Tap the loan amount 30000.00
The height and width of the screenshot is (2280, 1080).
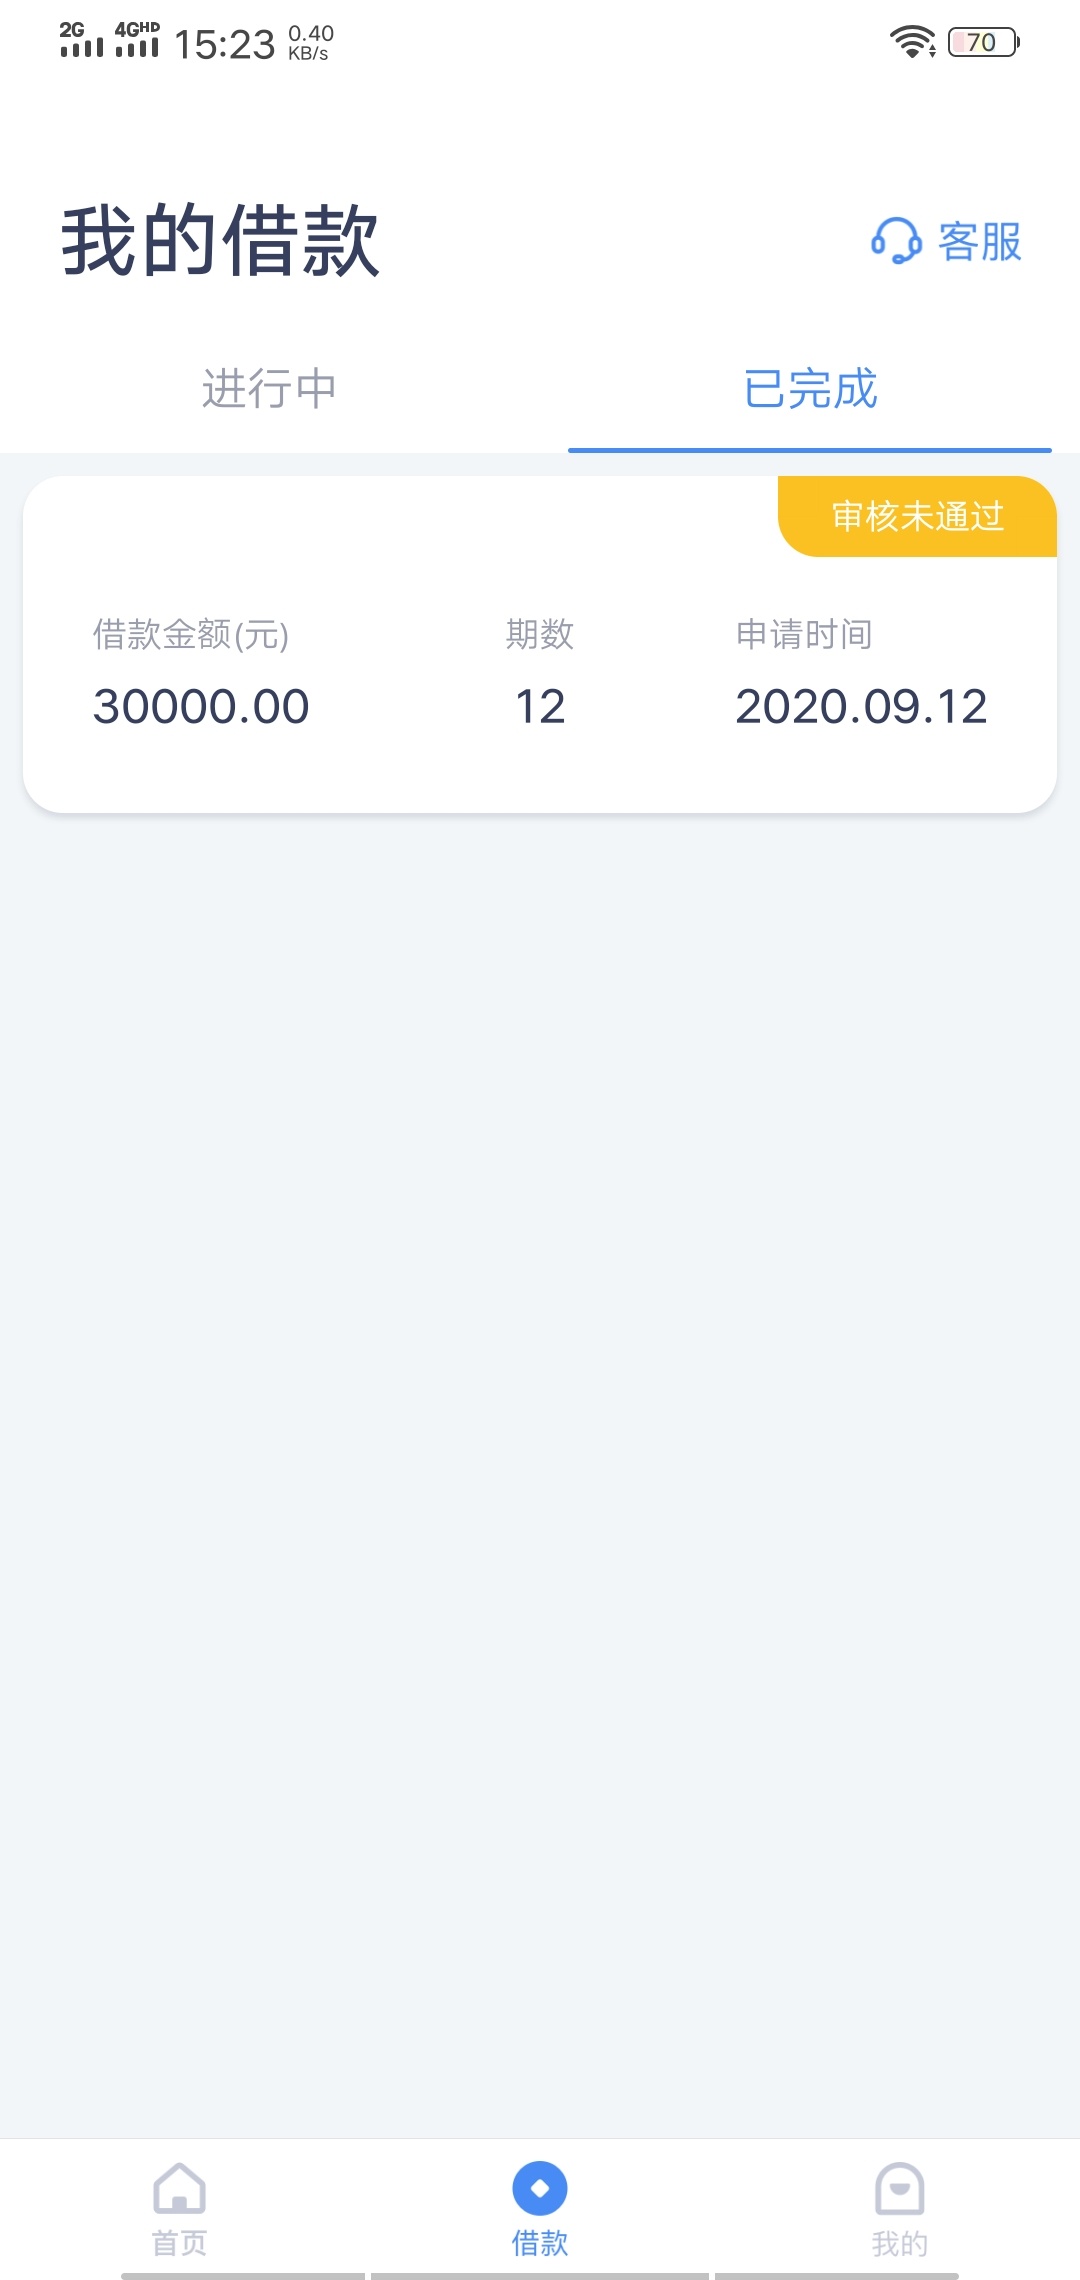click(201, 707)
